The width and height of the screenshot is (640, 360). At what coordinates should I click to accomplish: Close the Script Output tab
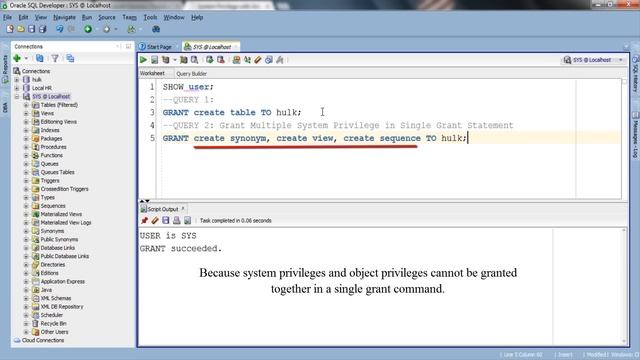point(183,209)
